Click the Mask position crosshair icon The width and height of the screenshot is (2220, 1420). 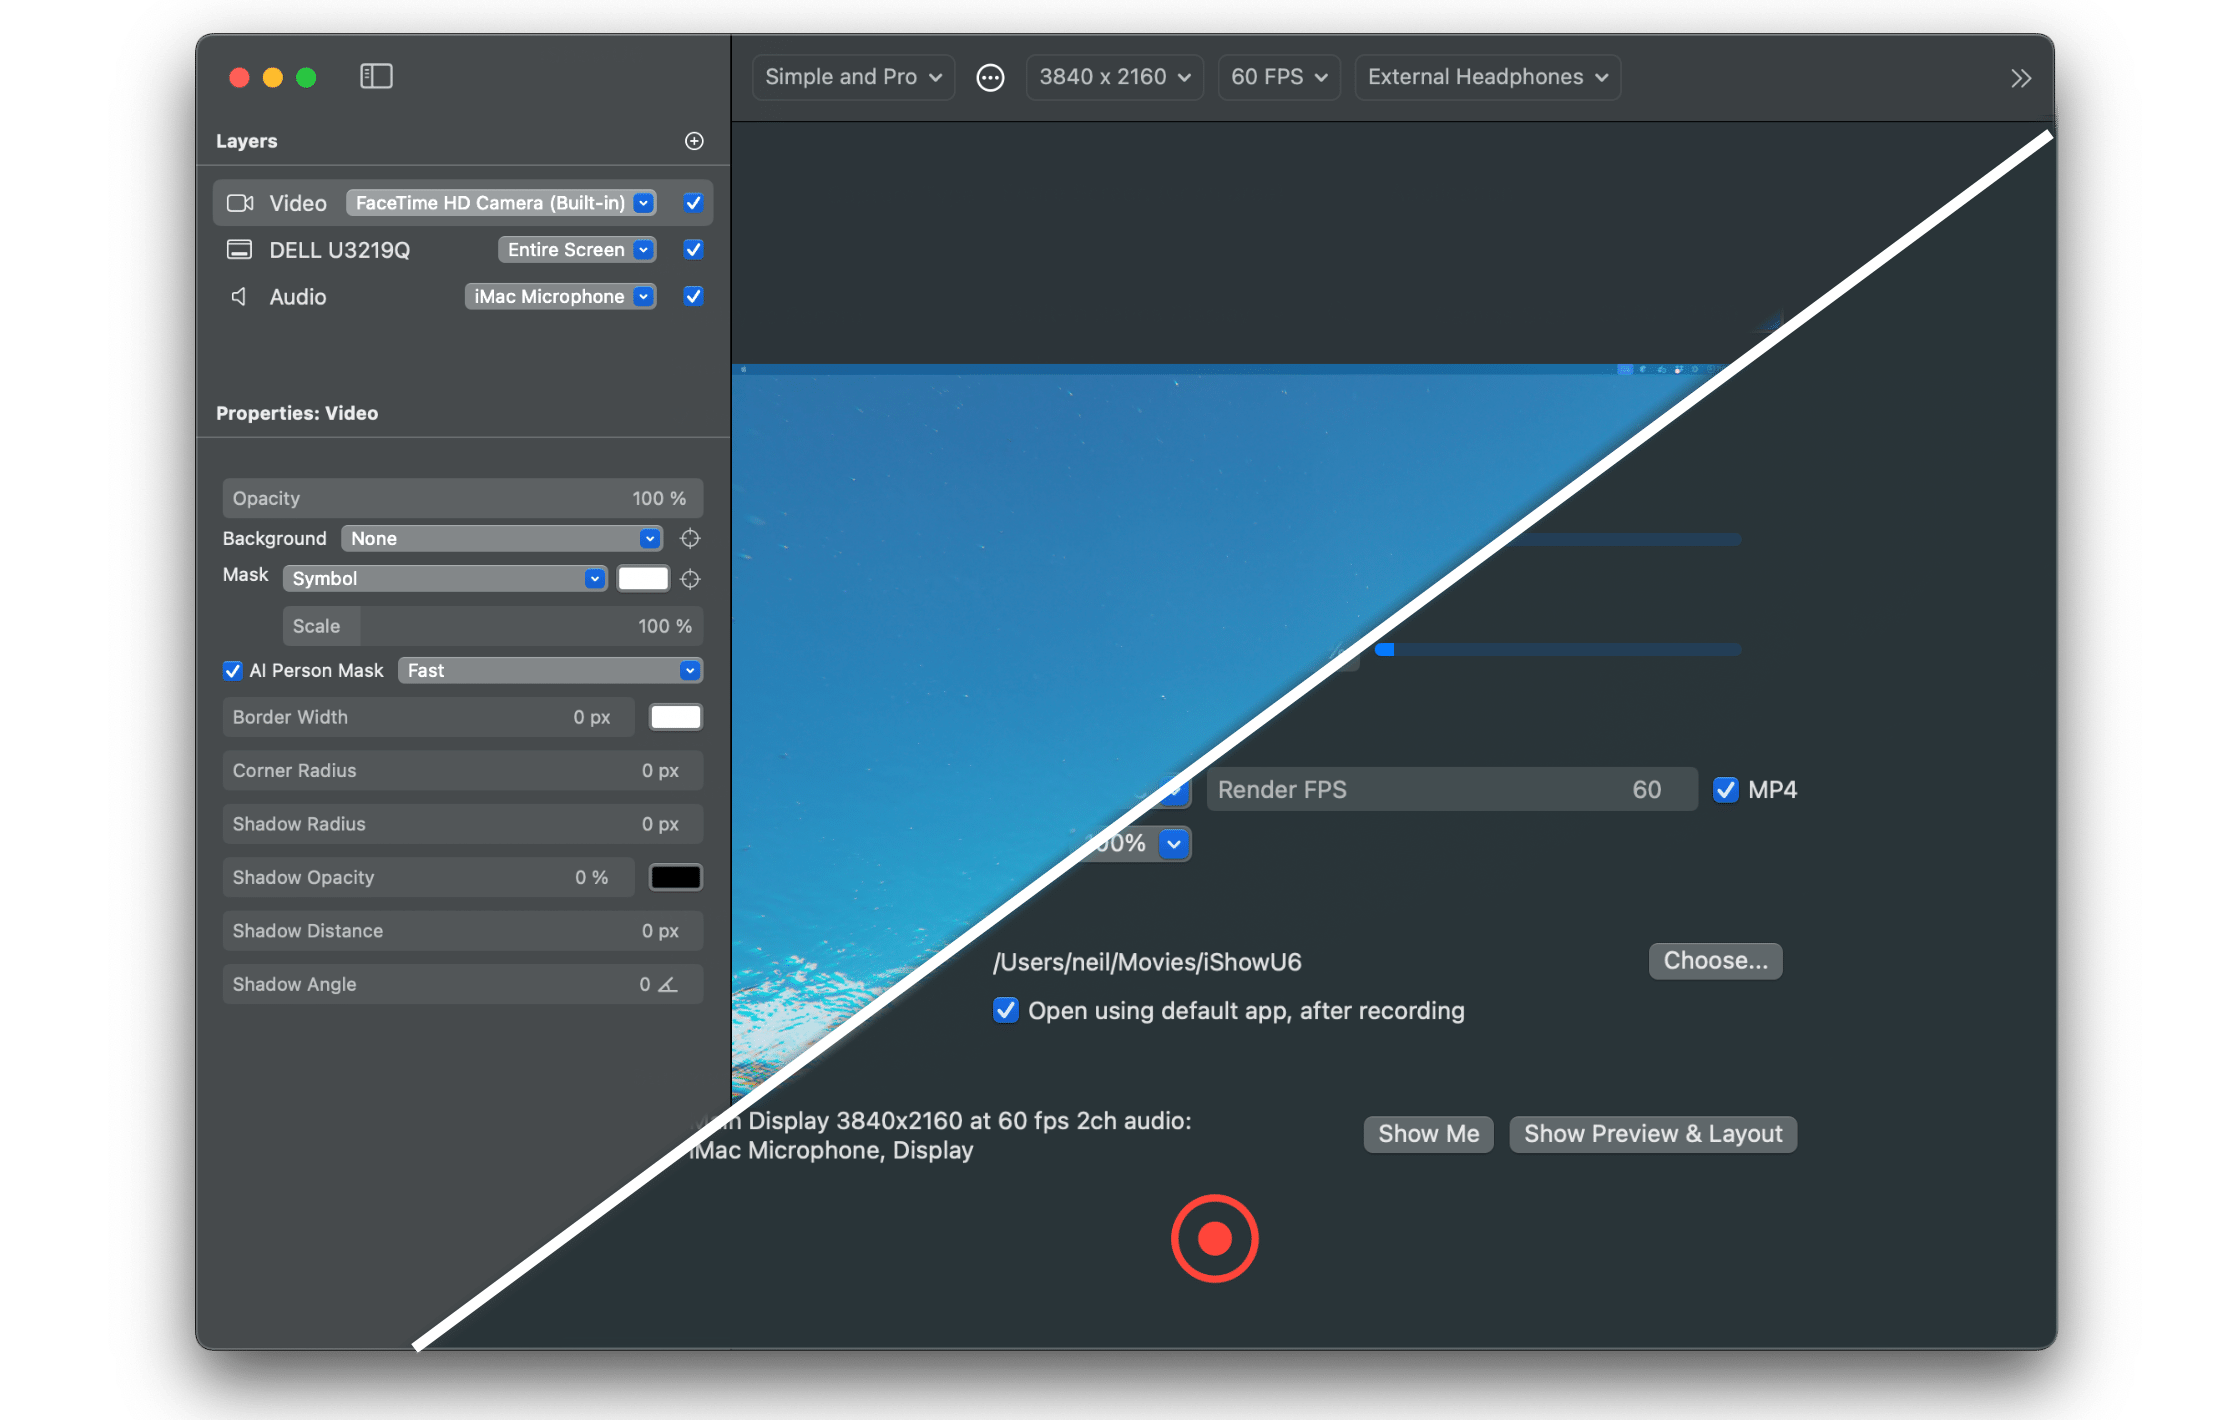point(690,579)
